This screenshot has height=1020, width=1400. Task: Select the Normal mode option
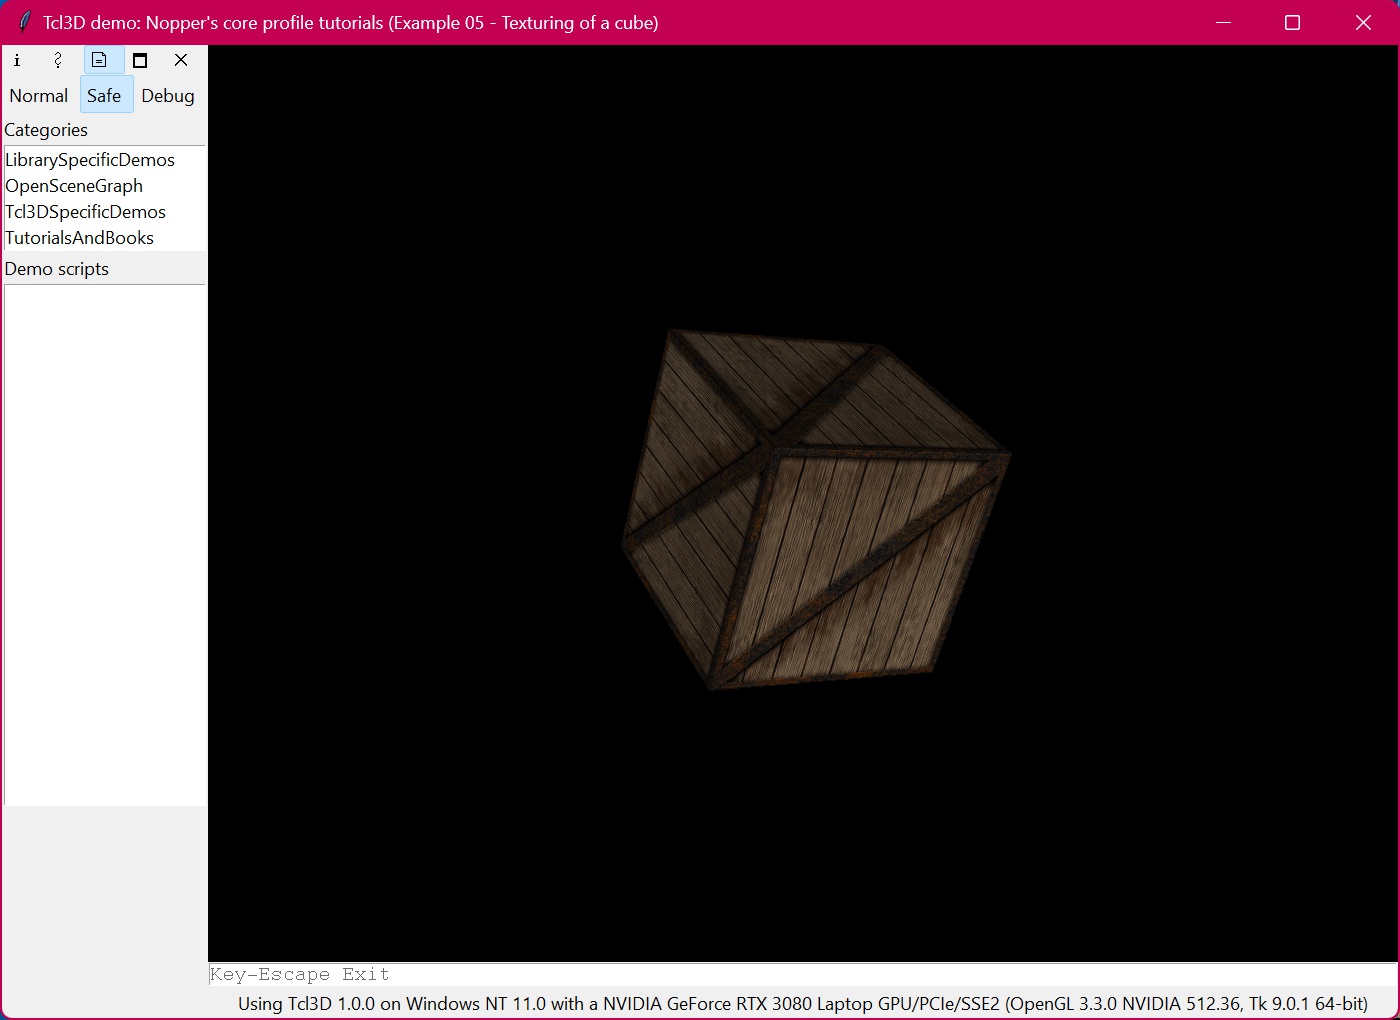coord(39,96)
